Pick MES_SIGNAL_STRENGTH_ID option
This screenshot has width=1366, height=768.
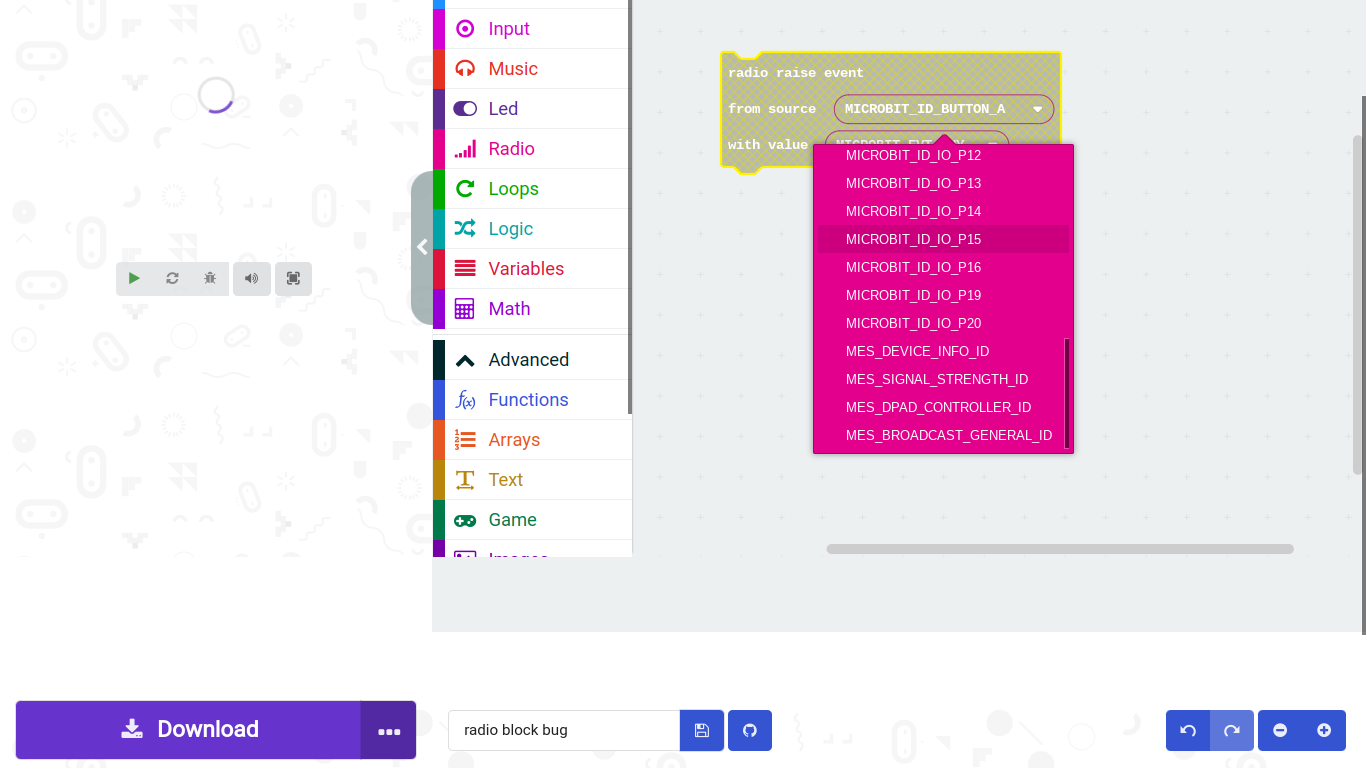tap(943, 379)
